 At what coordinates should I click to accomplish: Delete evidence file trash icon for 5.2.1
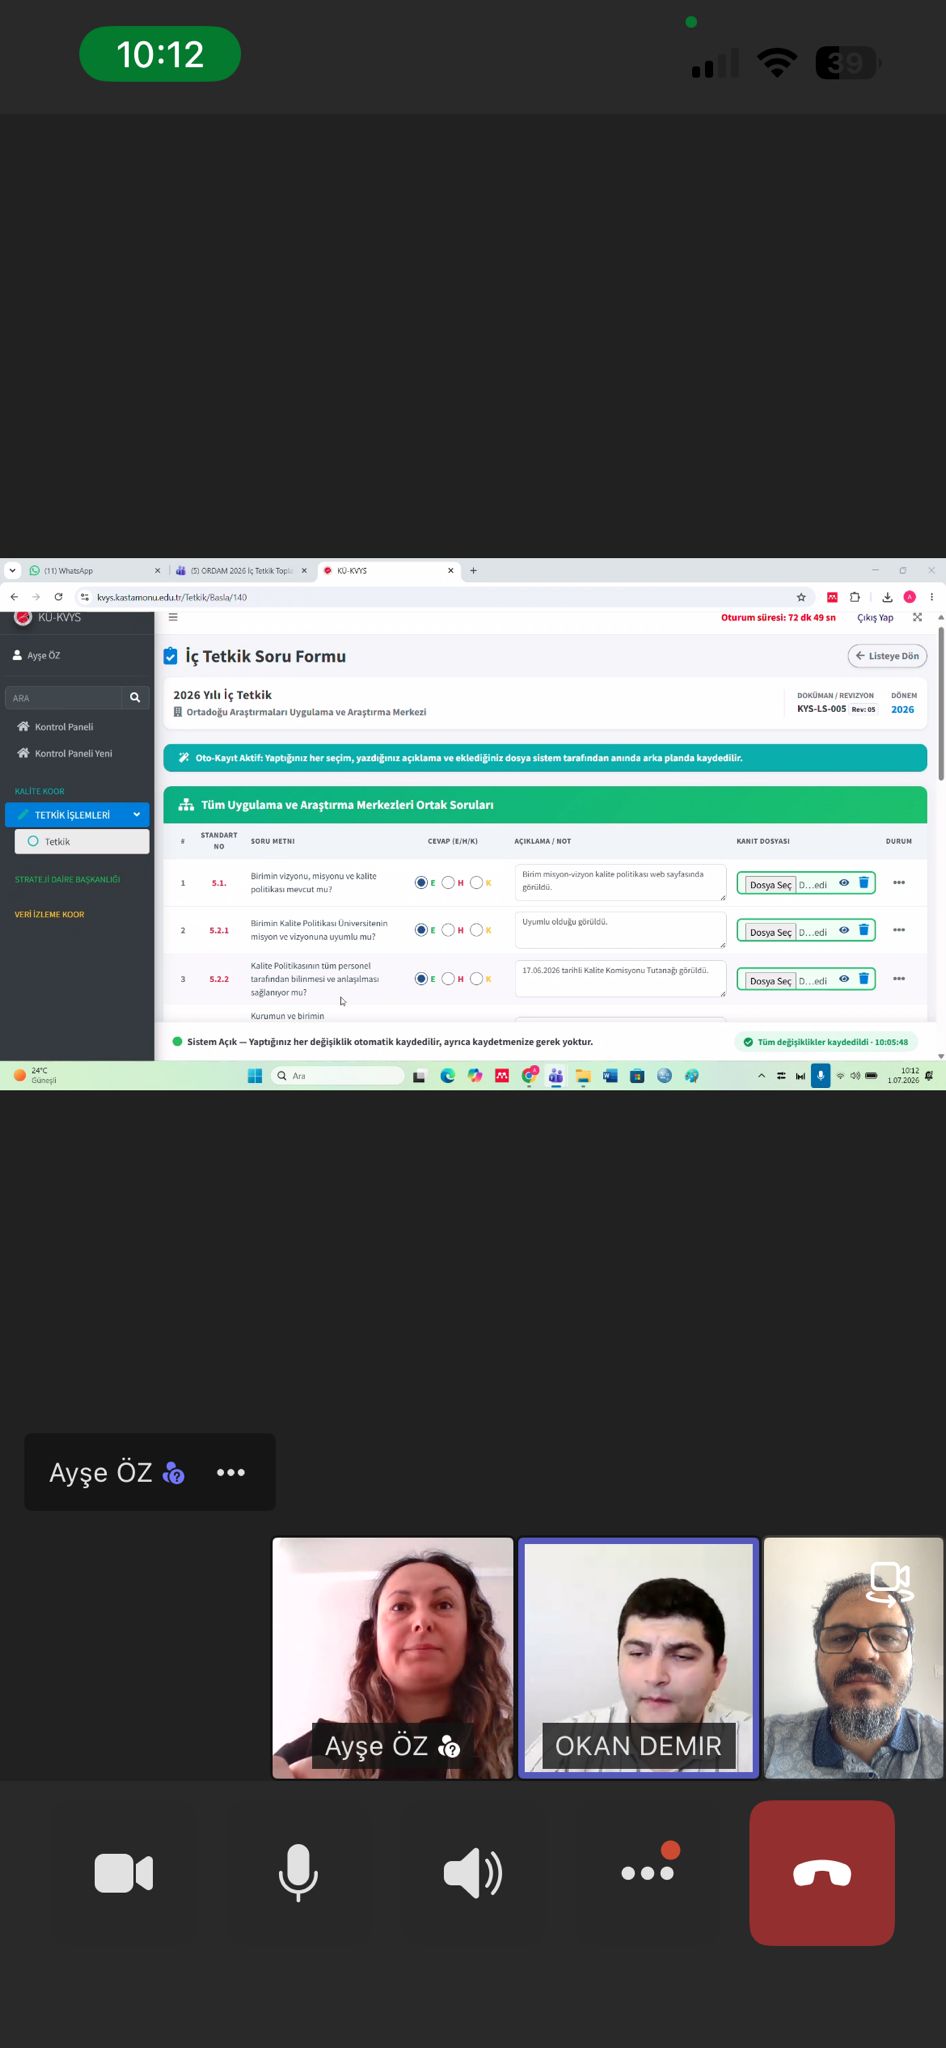point(864,930)
